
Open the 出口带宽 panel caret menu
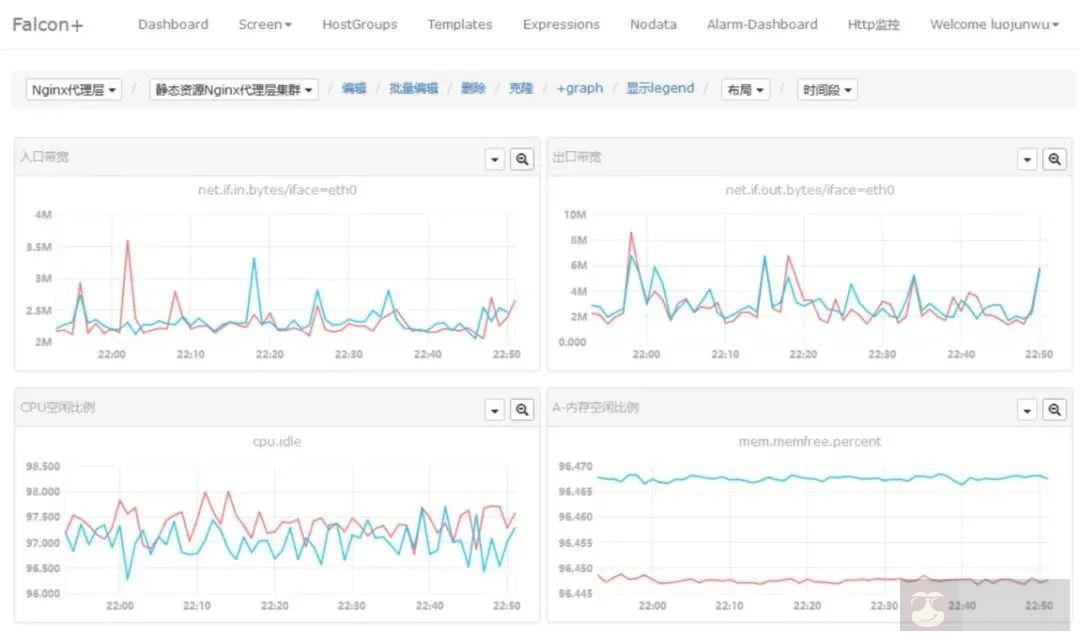[x=1027, y=159]
